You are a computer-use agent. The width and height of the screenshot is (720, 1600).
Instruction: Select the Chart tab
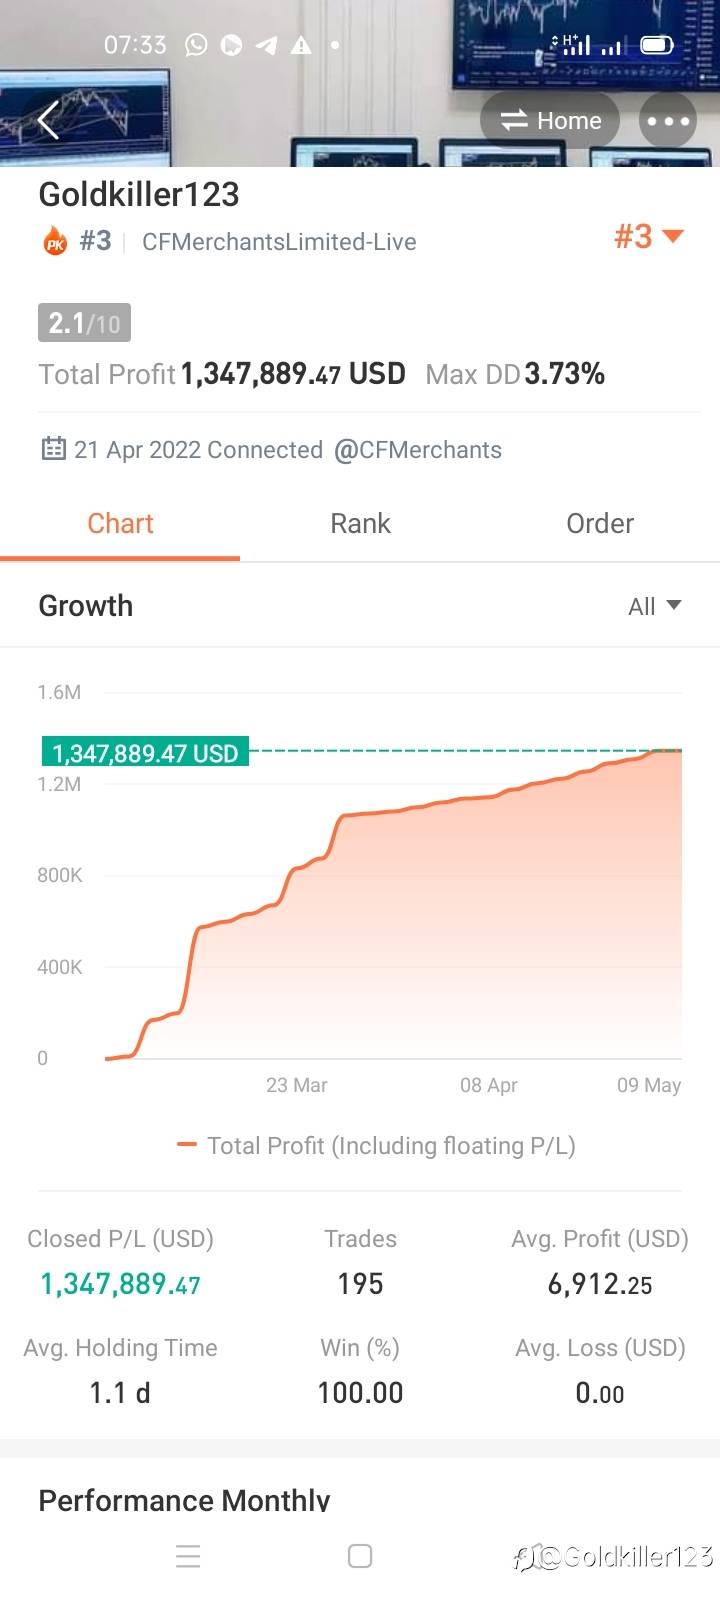120,523
